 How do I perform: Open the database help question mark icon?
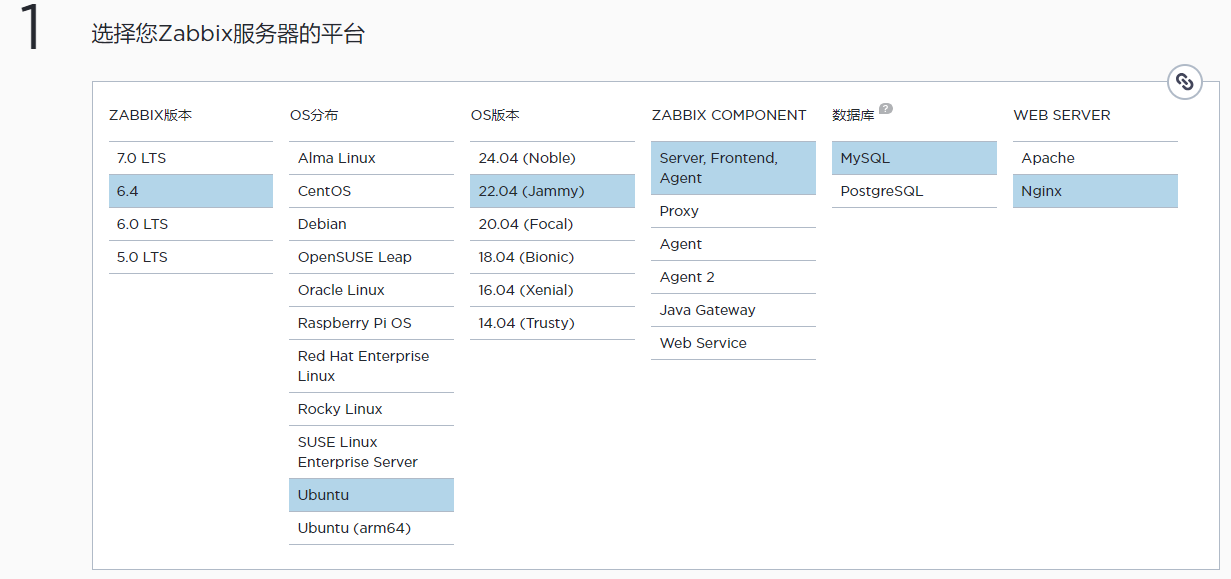tap(886, 109)
